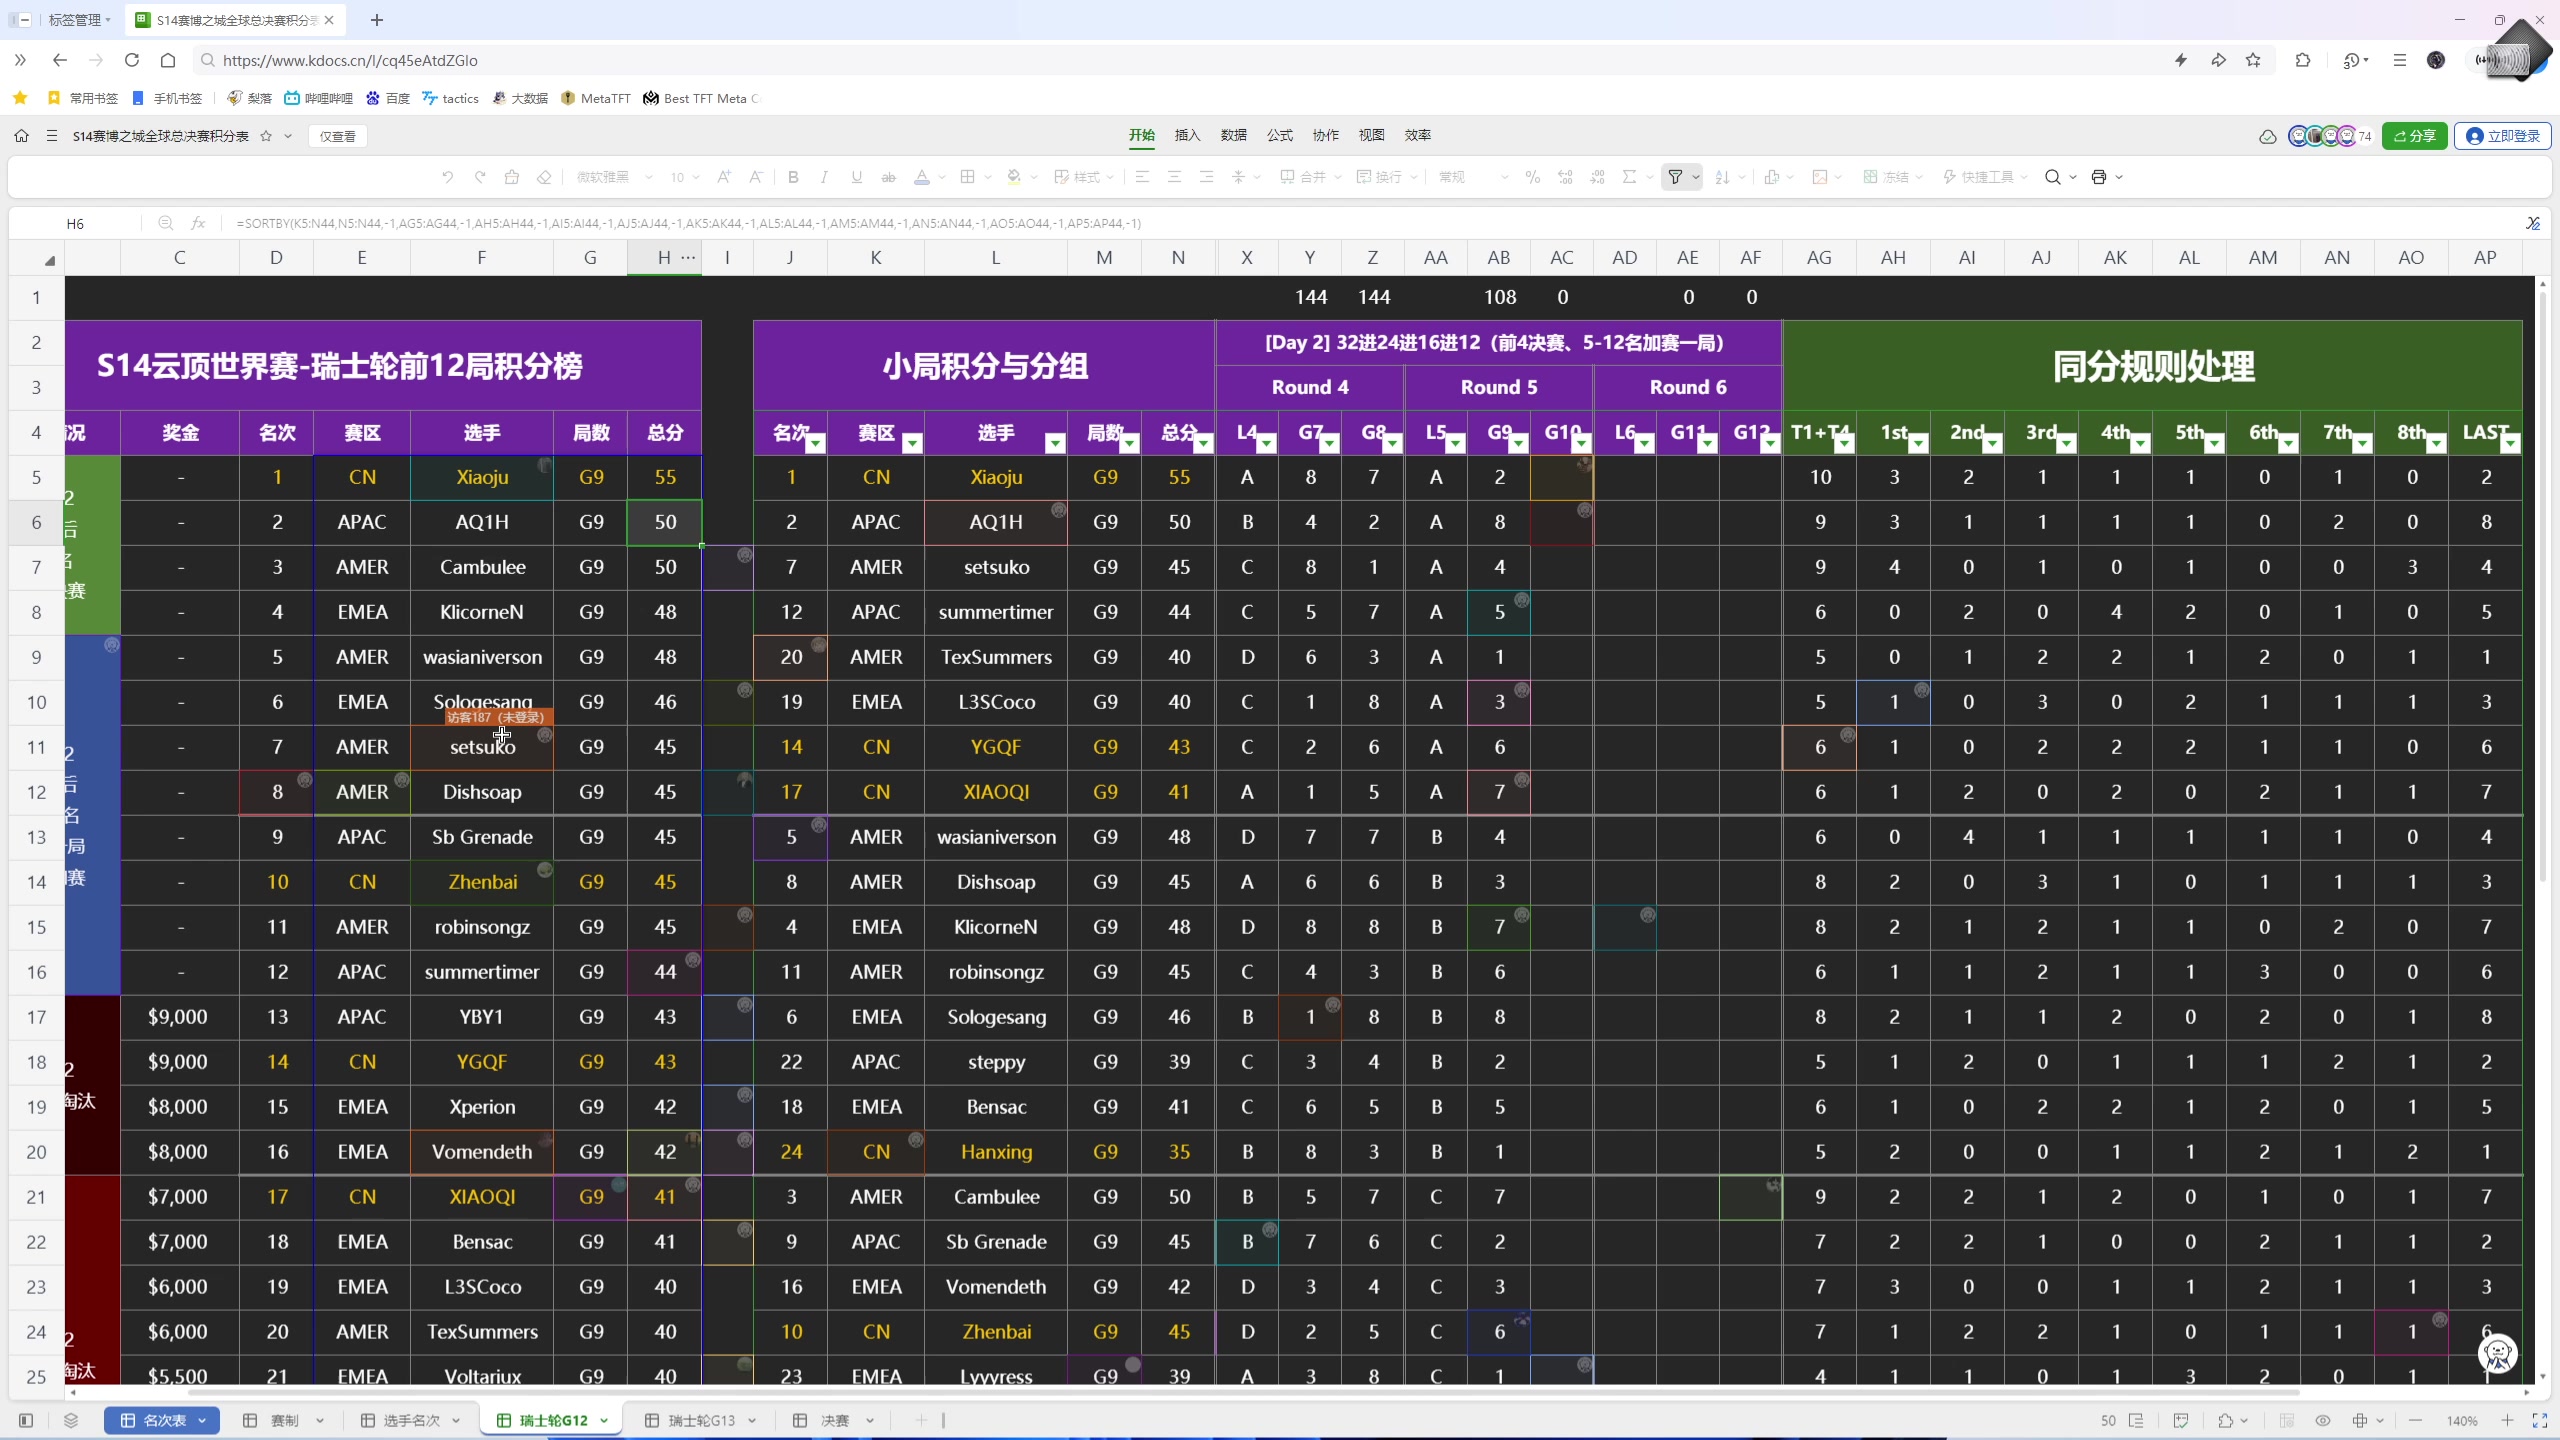Click the cell reference name box H6
The height and width of the screenshot is (1440, 2560).
(x=76, y=223)
